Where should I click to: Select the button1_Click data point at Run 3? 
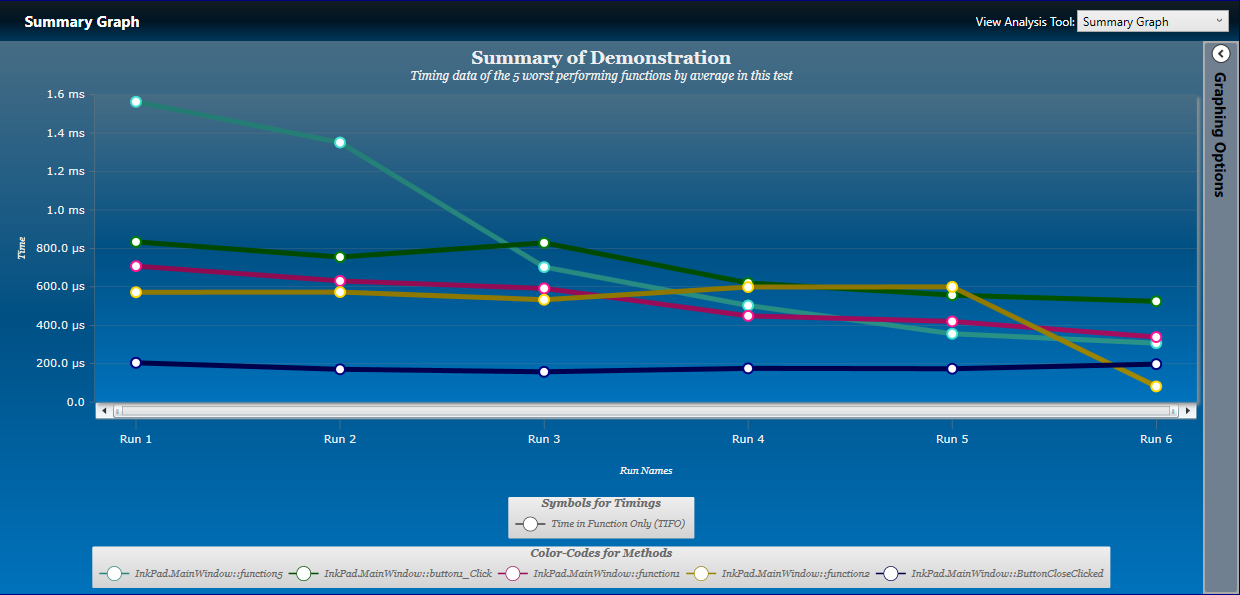544,243
